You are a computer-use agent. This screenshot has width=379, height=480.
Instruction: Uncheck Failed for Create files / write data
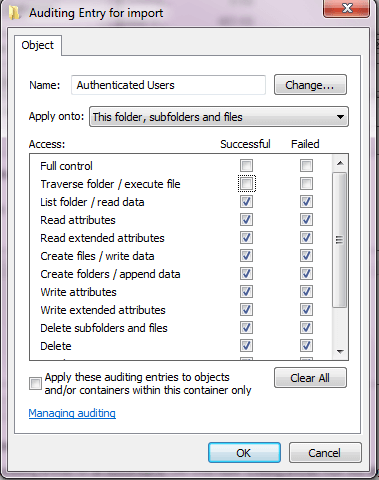(x=306, y=255)
